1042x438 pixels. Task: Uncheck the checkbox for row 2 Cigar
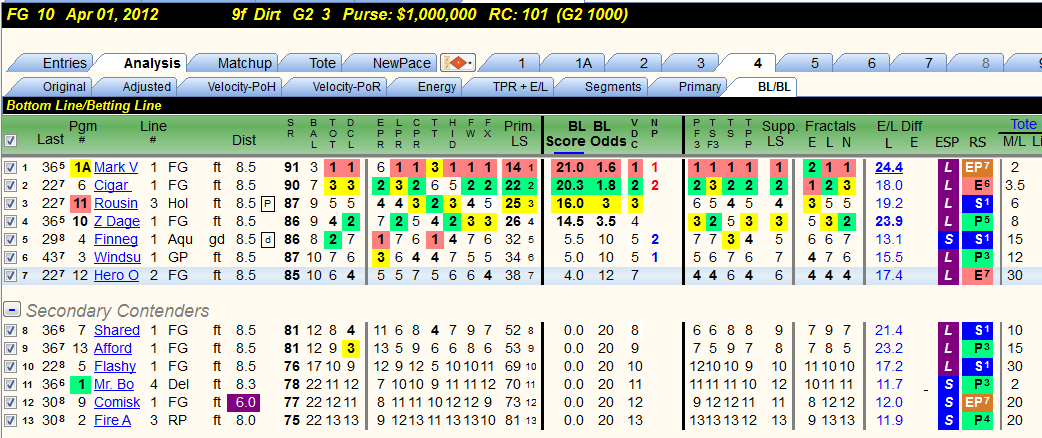coord(10,185)
